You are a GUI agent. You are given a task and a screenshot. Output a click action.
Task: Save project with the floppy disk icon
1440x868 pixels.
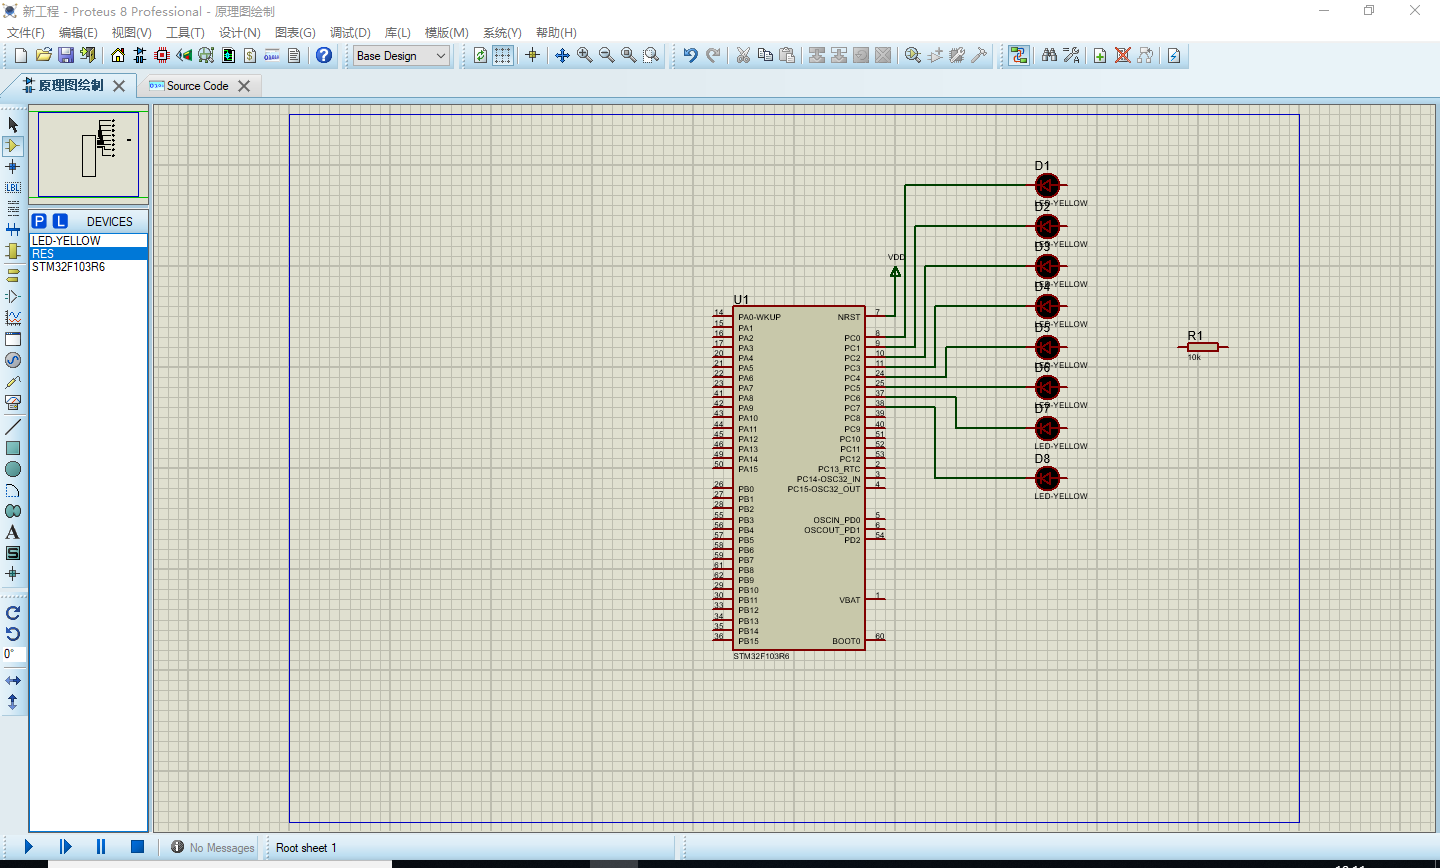65,55
